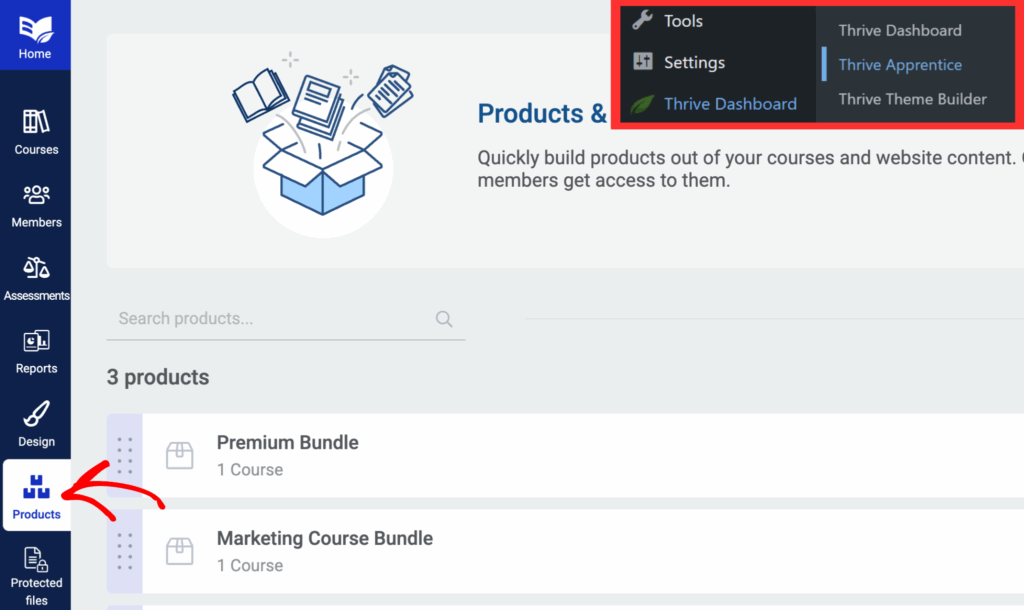The height and width of the screenshot is (610, 1024).
Task: Grab the Marketing Course Bundle drag handle
Action: 125,551
